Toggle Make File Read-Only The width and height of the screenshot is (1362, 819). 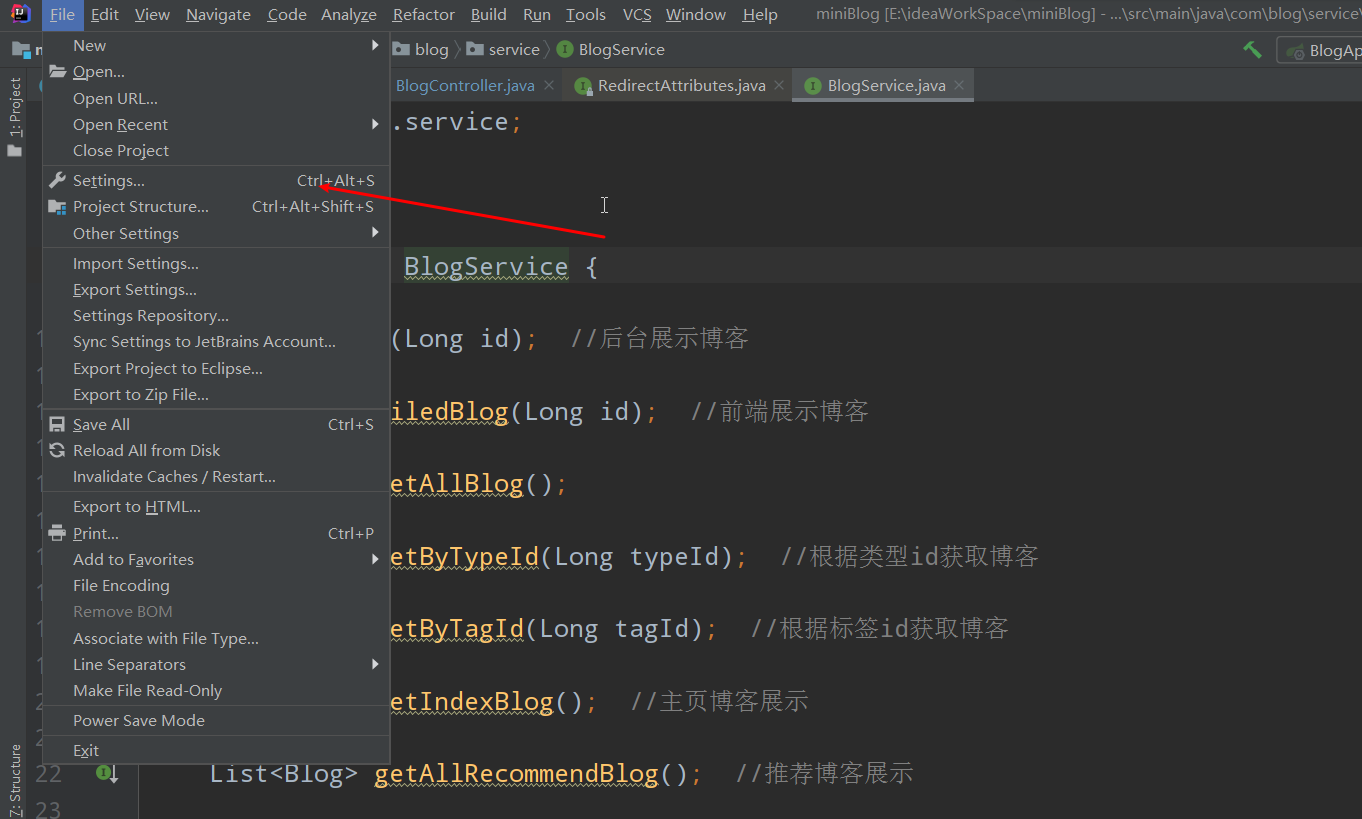tap(216, 690)
